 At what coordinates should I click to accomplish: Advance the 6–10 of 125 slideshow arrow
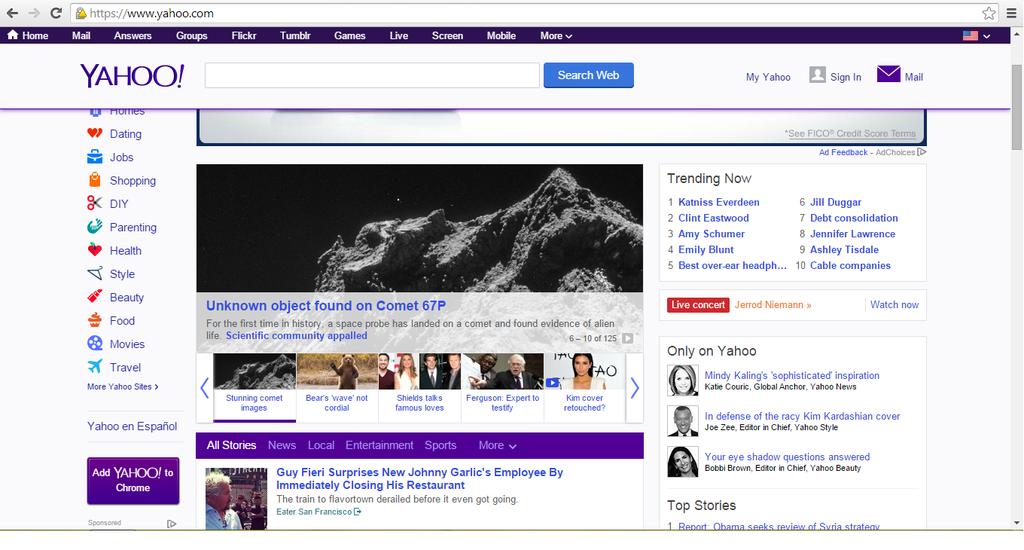point(628,338)
